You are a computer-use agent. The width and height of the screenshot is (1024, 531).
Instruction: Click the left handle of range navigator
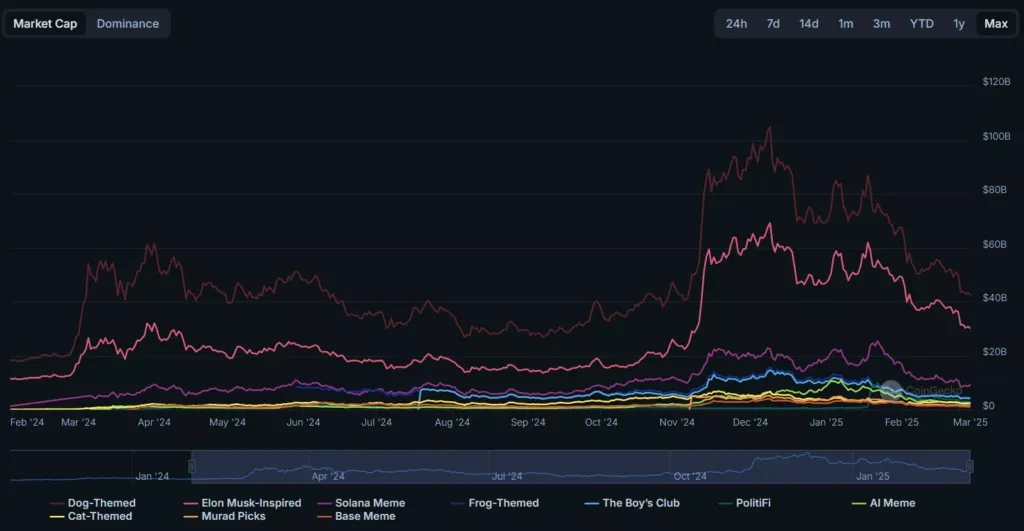(192, 467)
